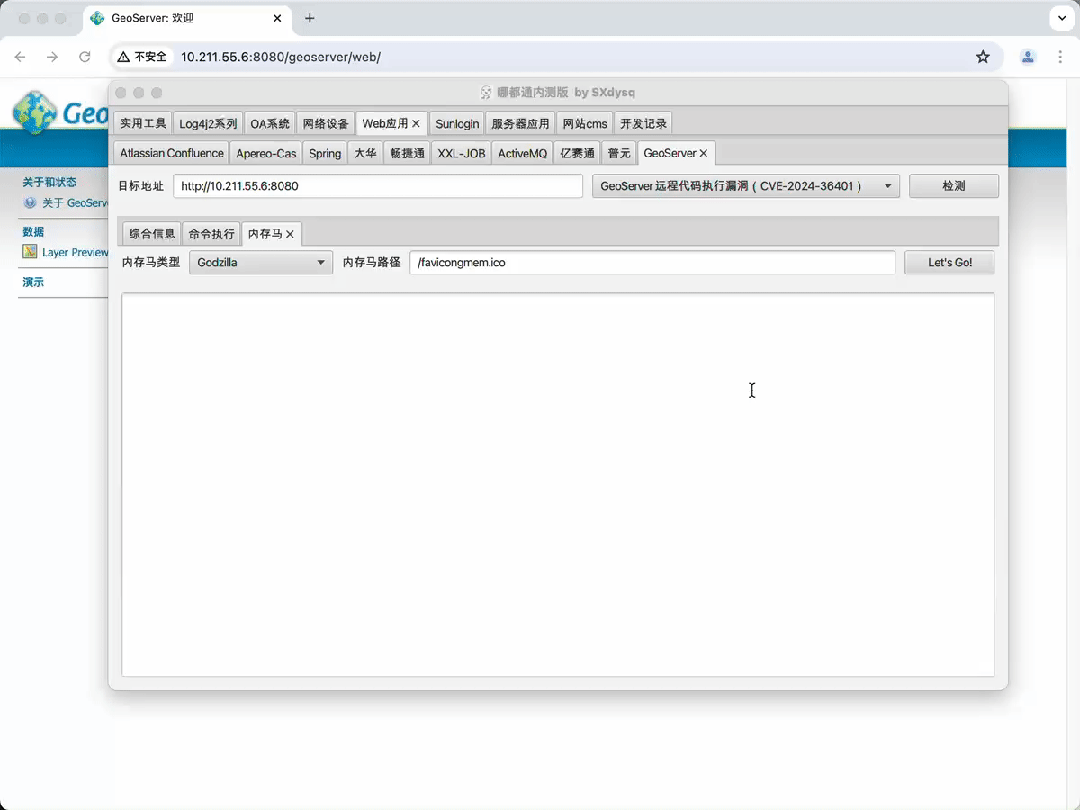Open the Atlassian Confluence tab
This screenshot has width=1080, height=810.
coord(172,153)
